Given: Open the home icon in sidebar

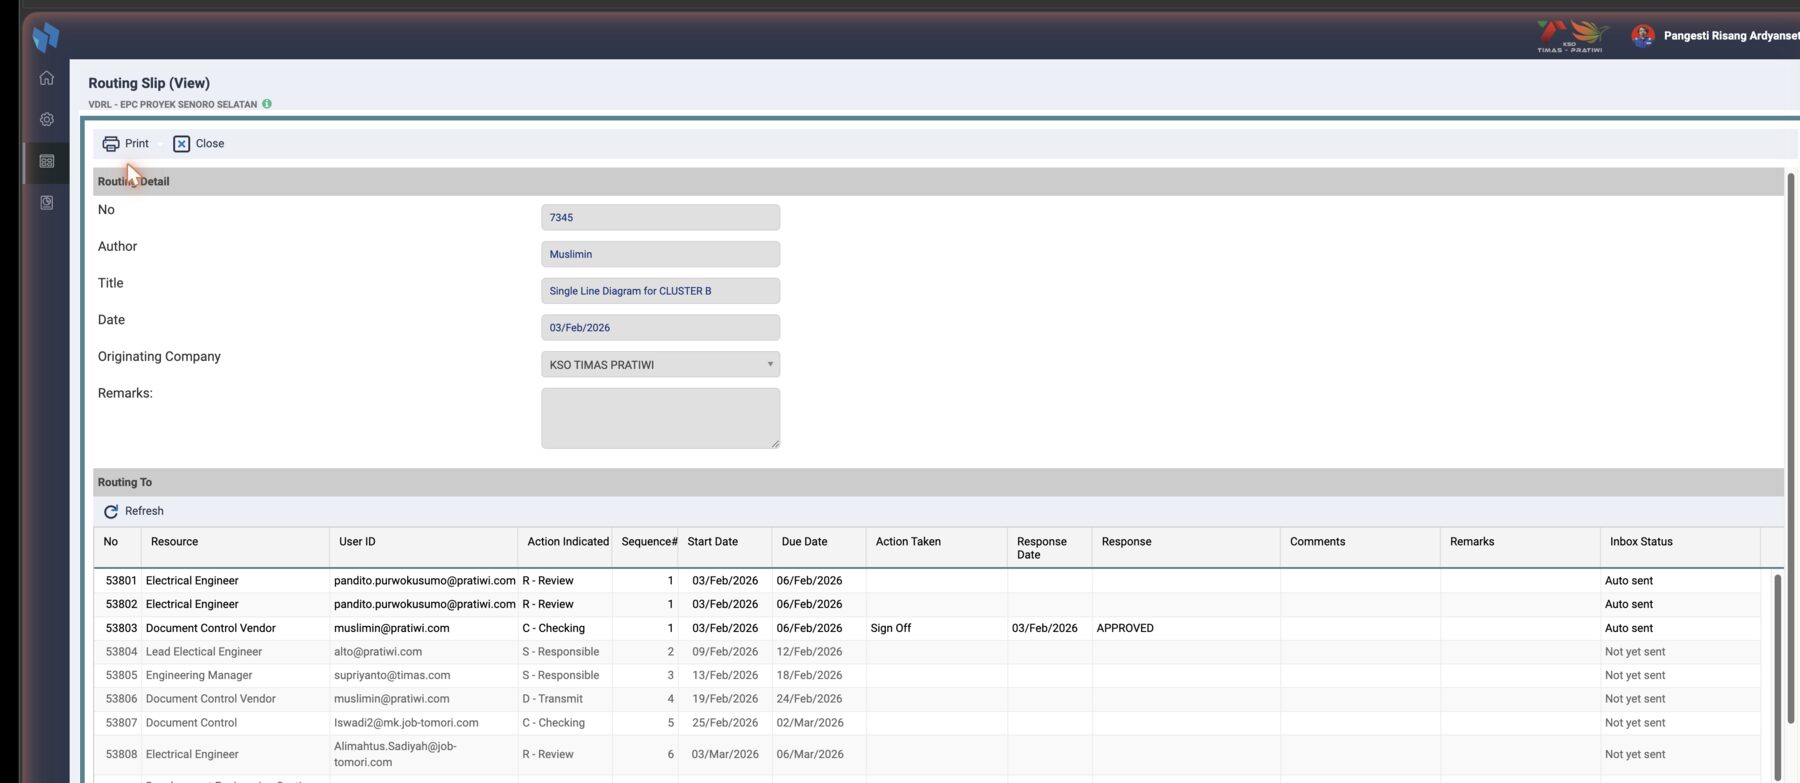Looking at the screenshot, I should 46,78.
